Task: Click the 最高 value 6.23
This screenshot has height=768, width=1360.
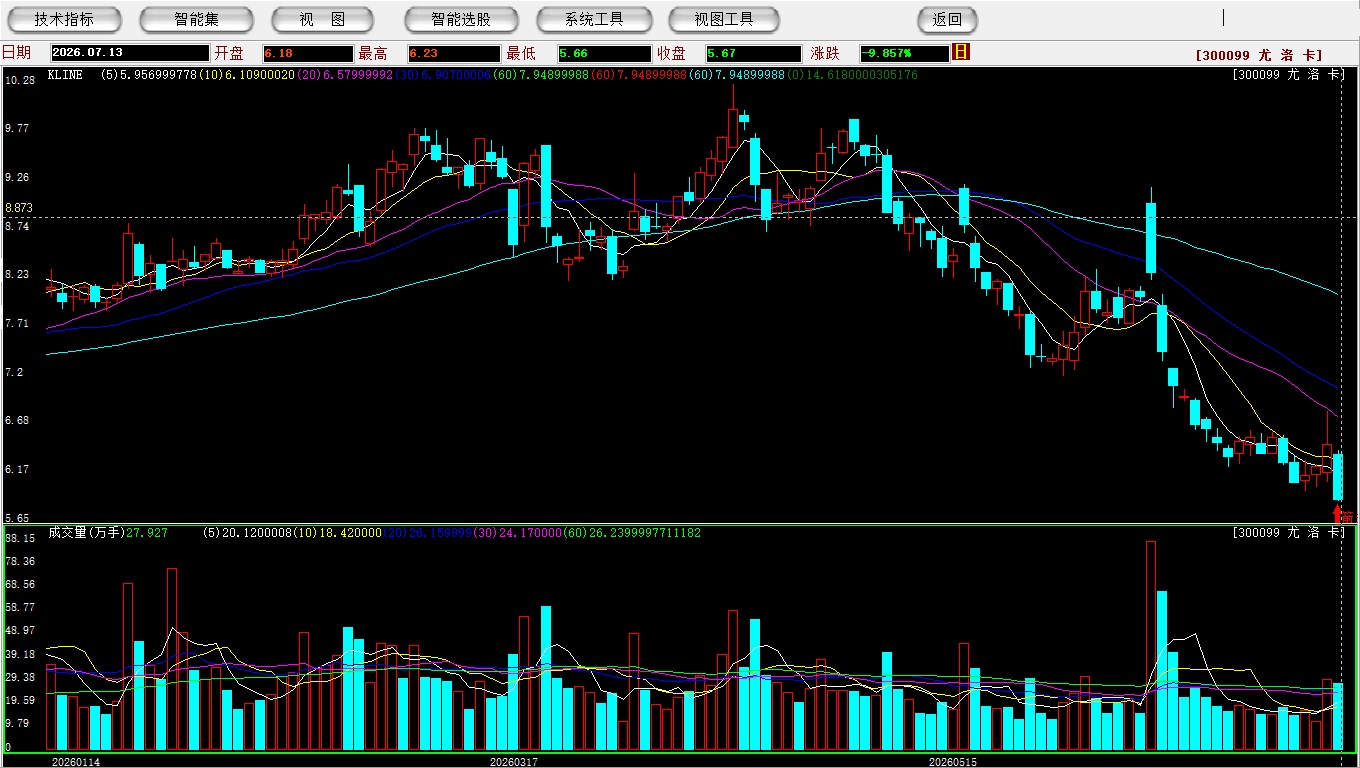Action: [454, 53]
